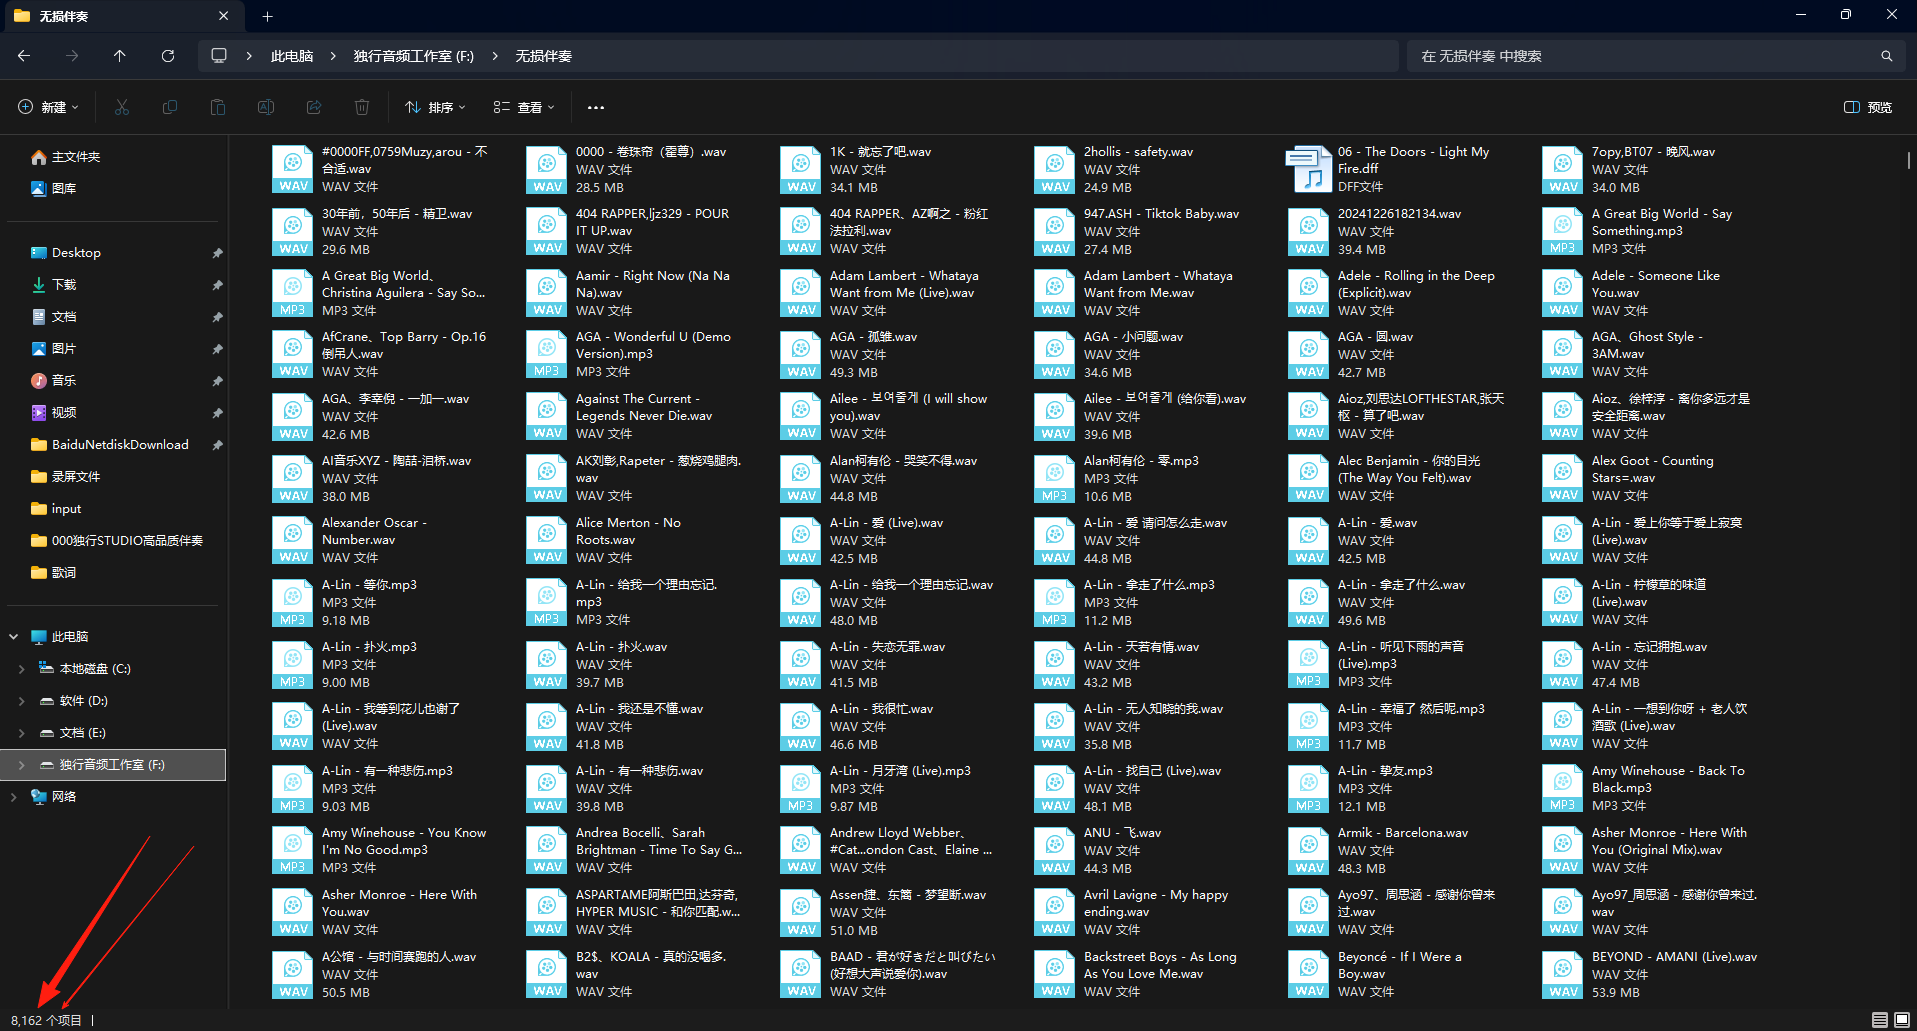Click the Cut scissors icon

click(122, 107)
